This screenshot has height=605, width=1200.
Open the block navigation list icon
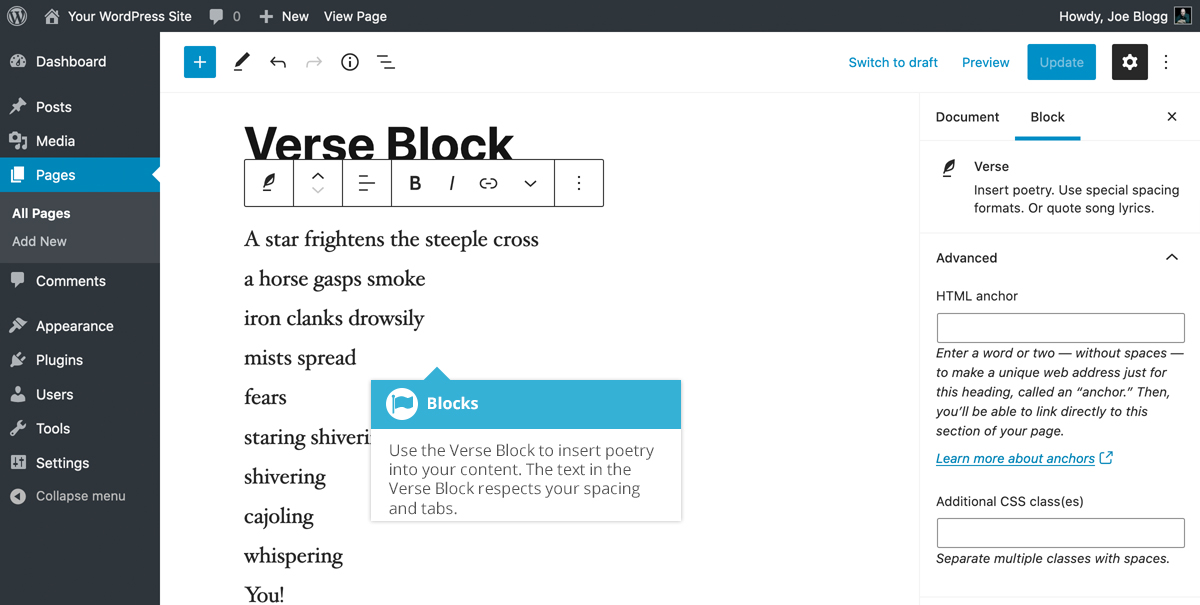click(x=386, y=62)
